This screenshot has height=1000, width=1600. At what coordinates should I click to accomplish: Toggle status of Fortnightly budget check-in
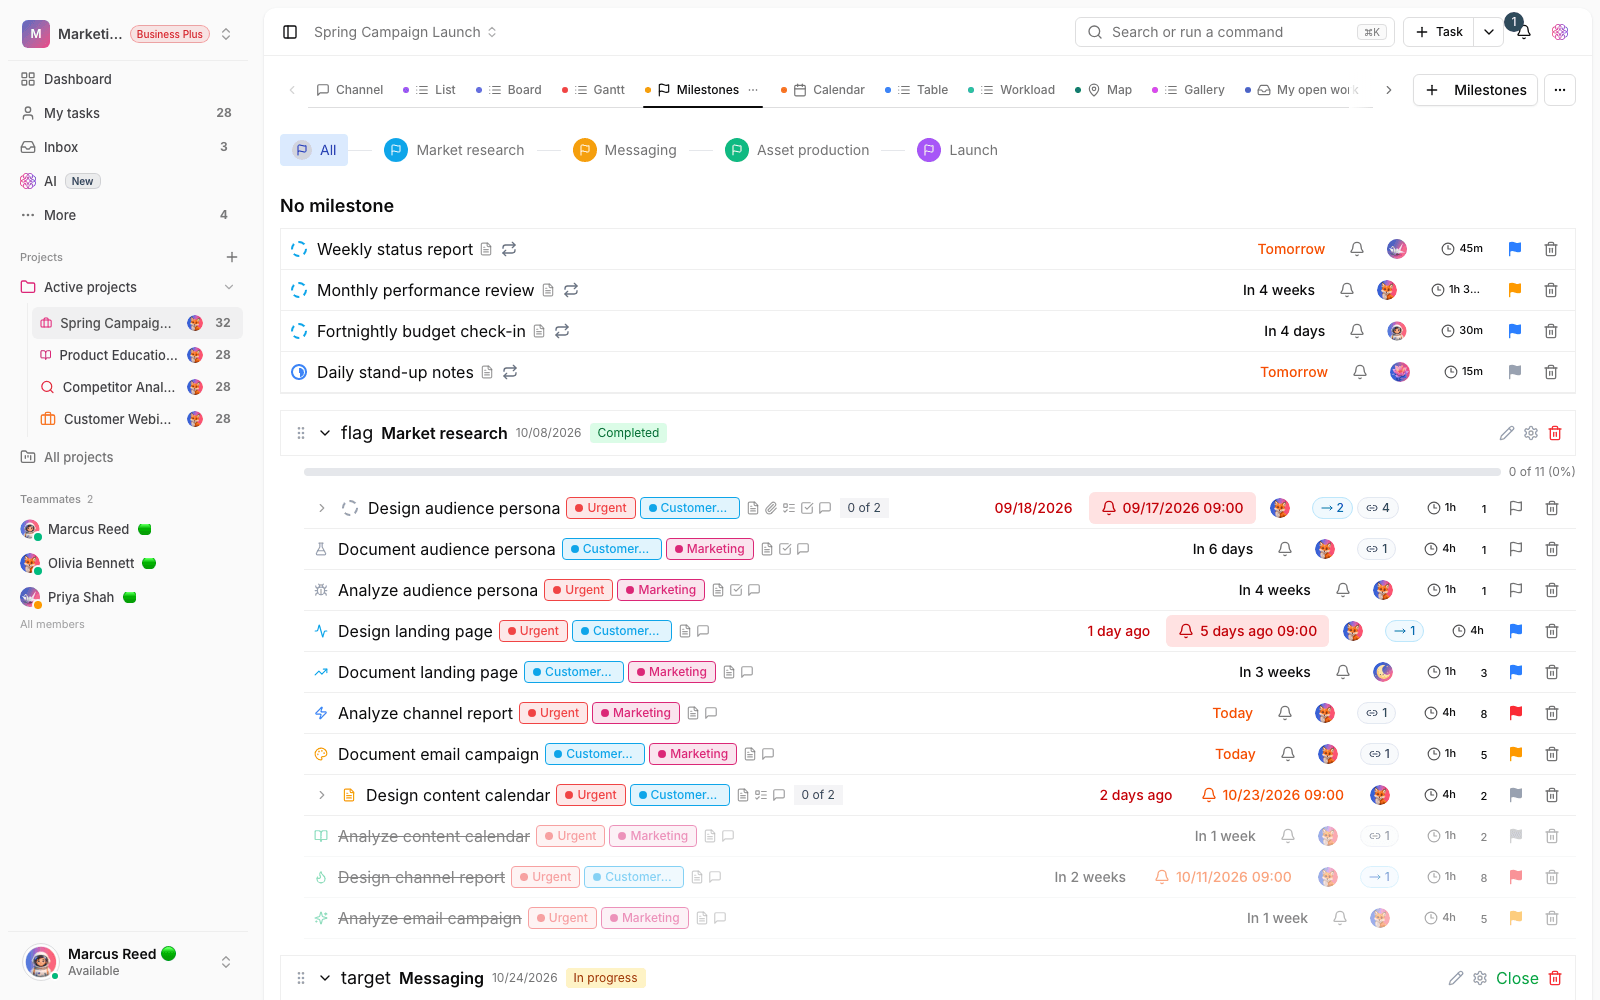pos(299,331)
